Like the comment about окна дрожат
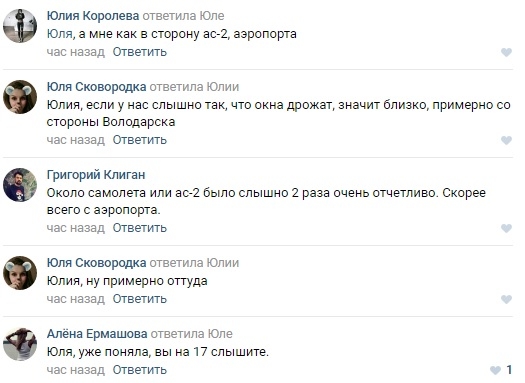525x383 pixels. pos(506,140)
